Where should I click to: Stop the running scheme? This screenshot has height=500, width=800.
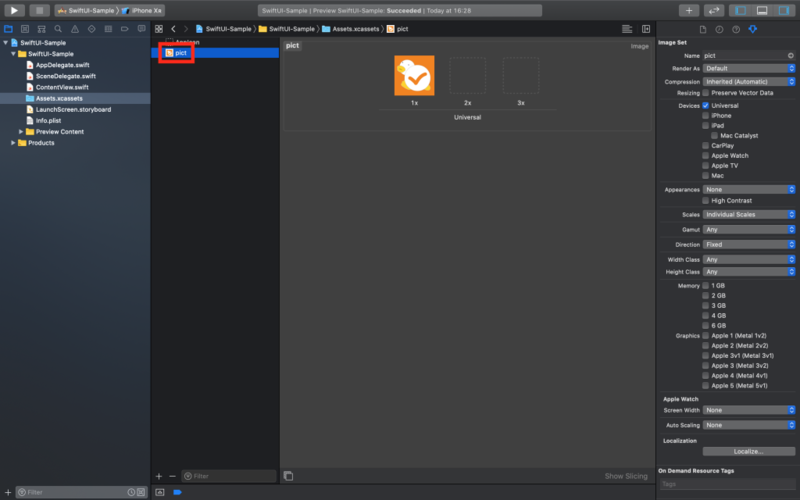coord(39,10)
